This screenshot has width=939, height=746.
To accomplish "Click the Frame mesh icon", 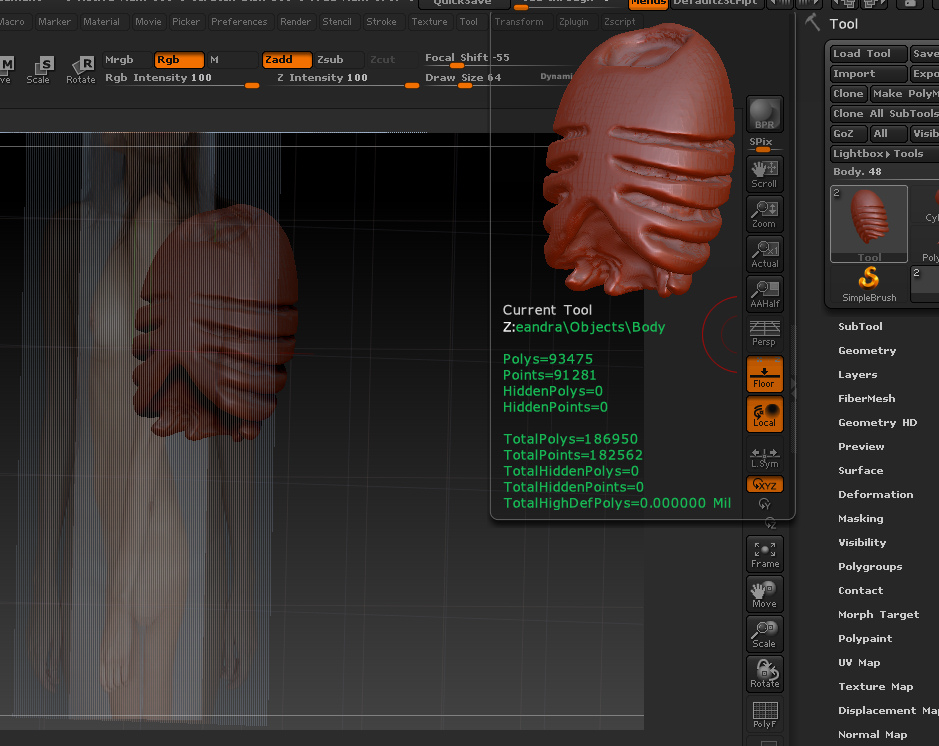I will click(x=765, y=553).
